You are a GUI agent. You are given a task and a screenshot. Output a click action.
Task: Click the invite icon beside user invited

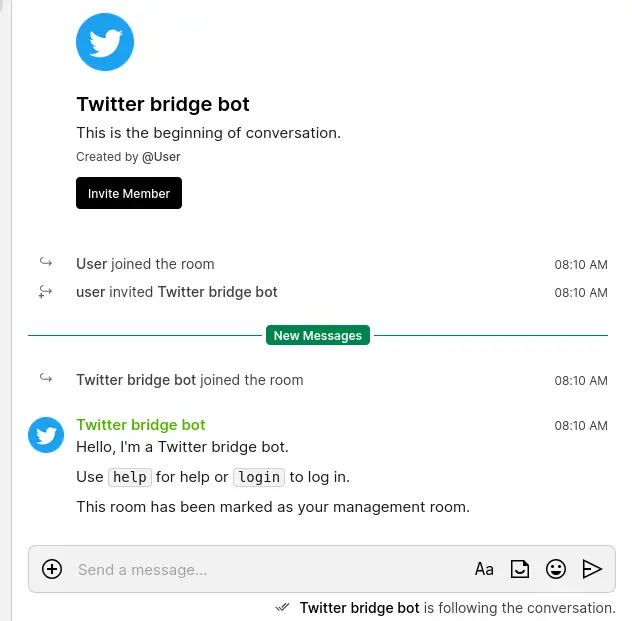(x=46, y=292)
